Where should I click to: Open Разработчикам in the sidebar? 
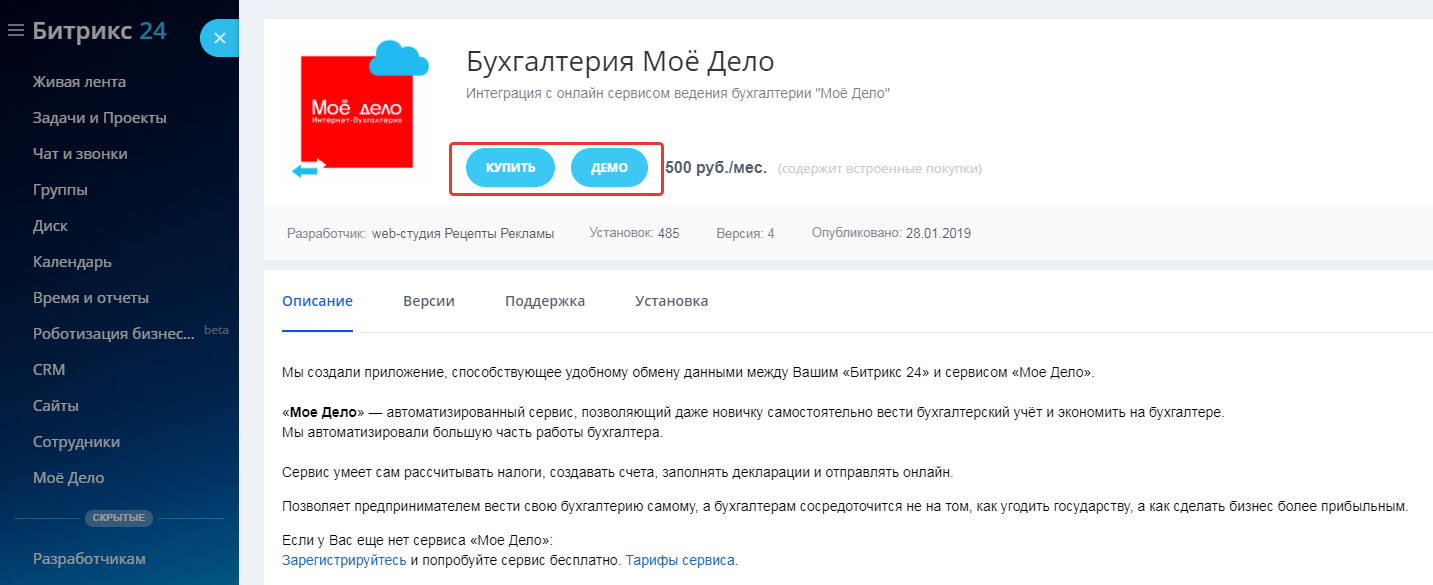[x=89, y=559]
